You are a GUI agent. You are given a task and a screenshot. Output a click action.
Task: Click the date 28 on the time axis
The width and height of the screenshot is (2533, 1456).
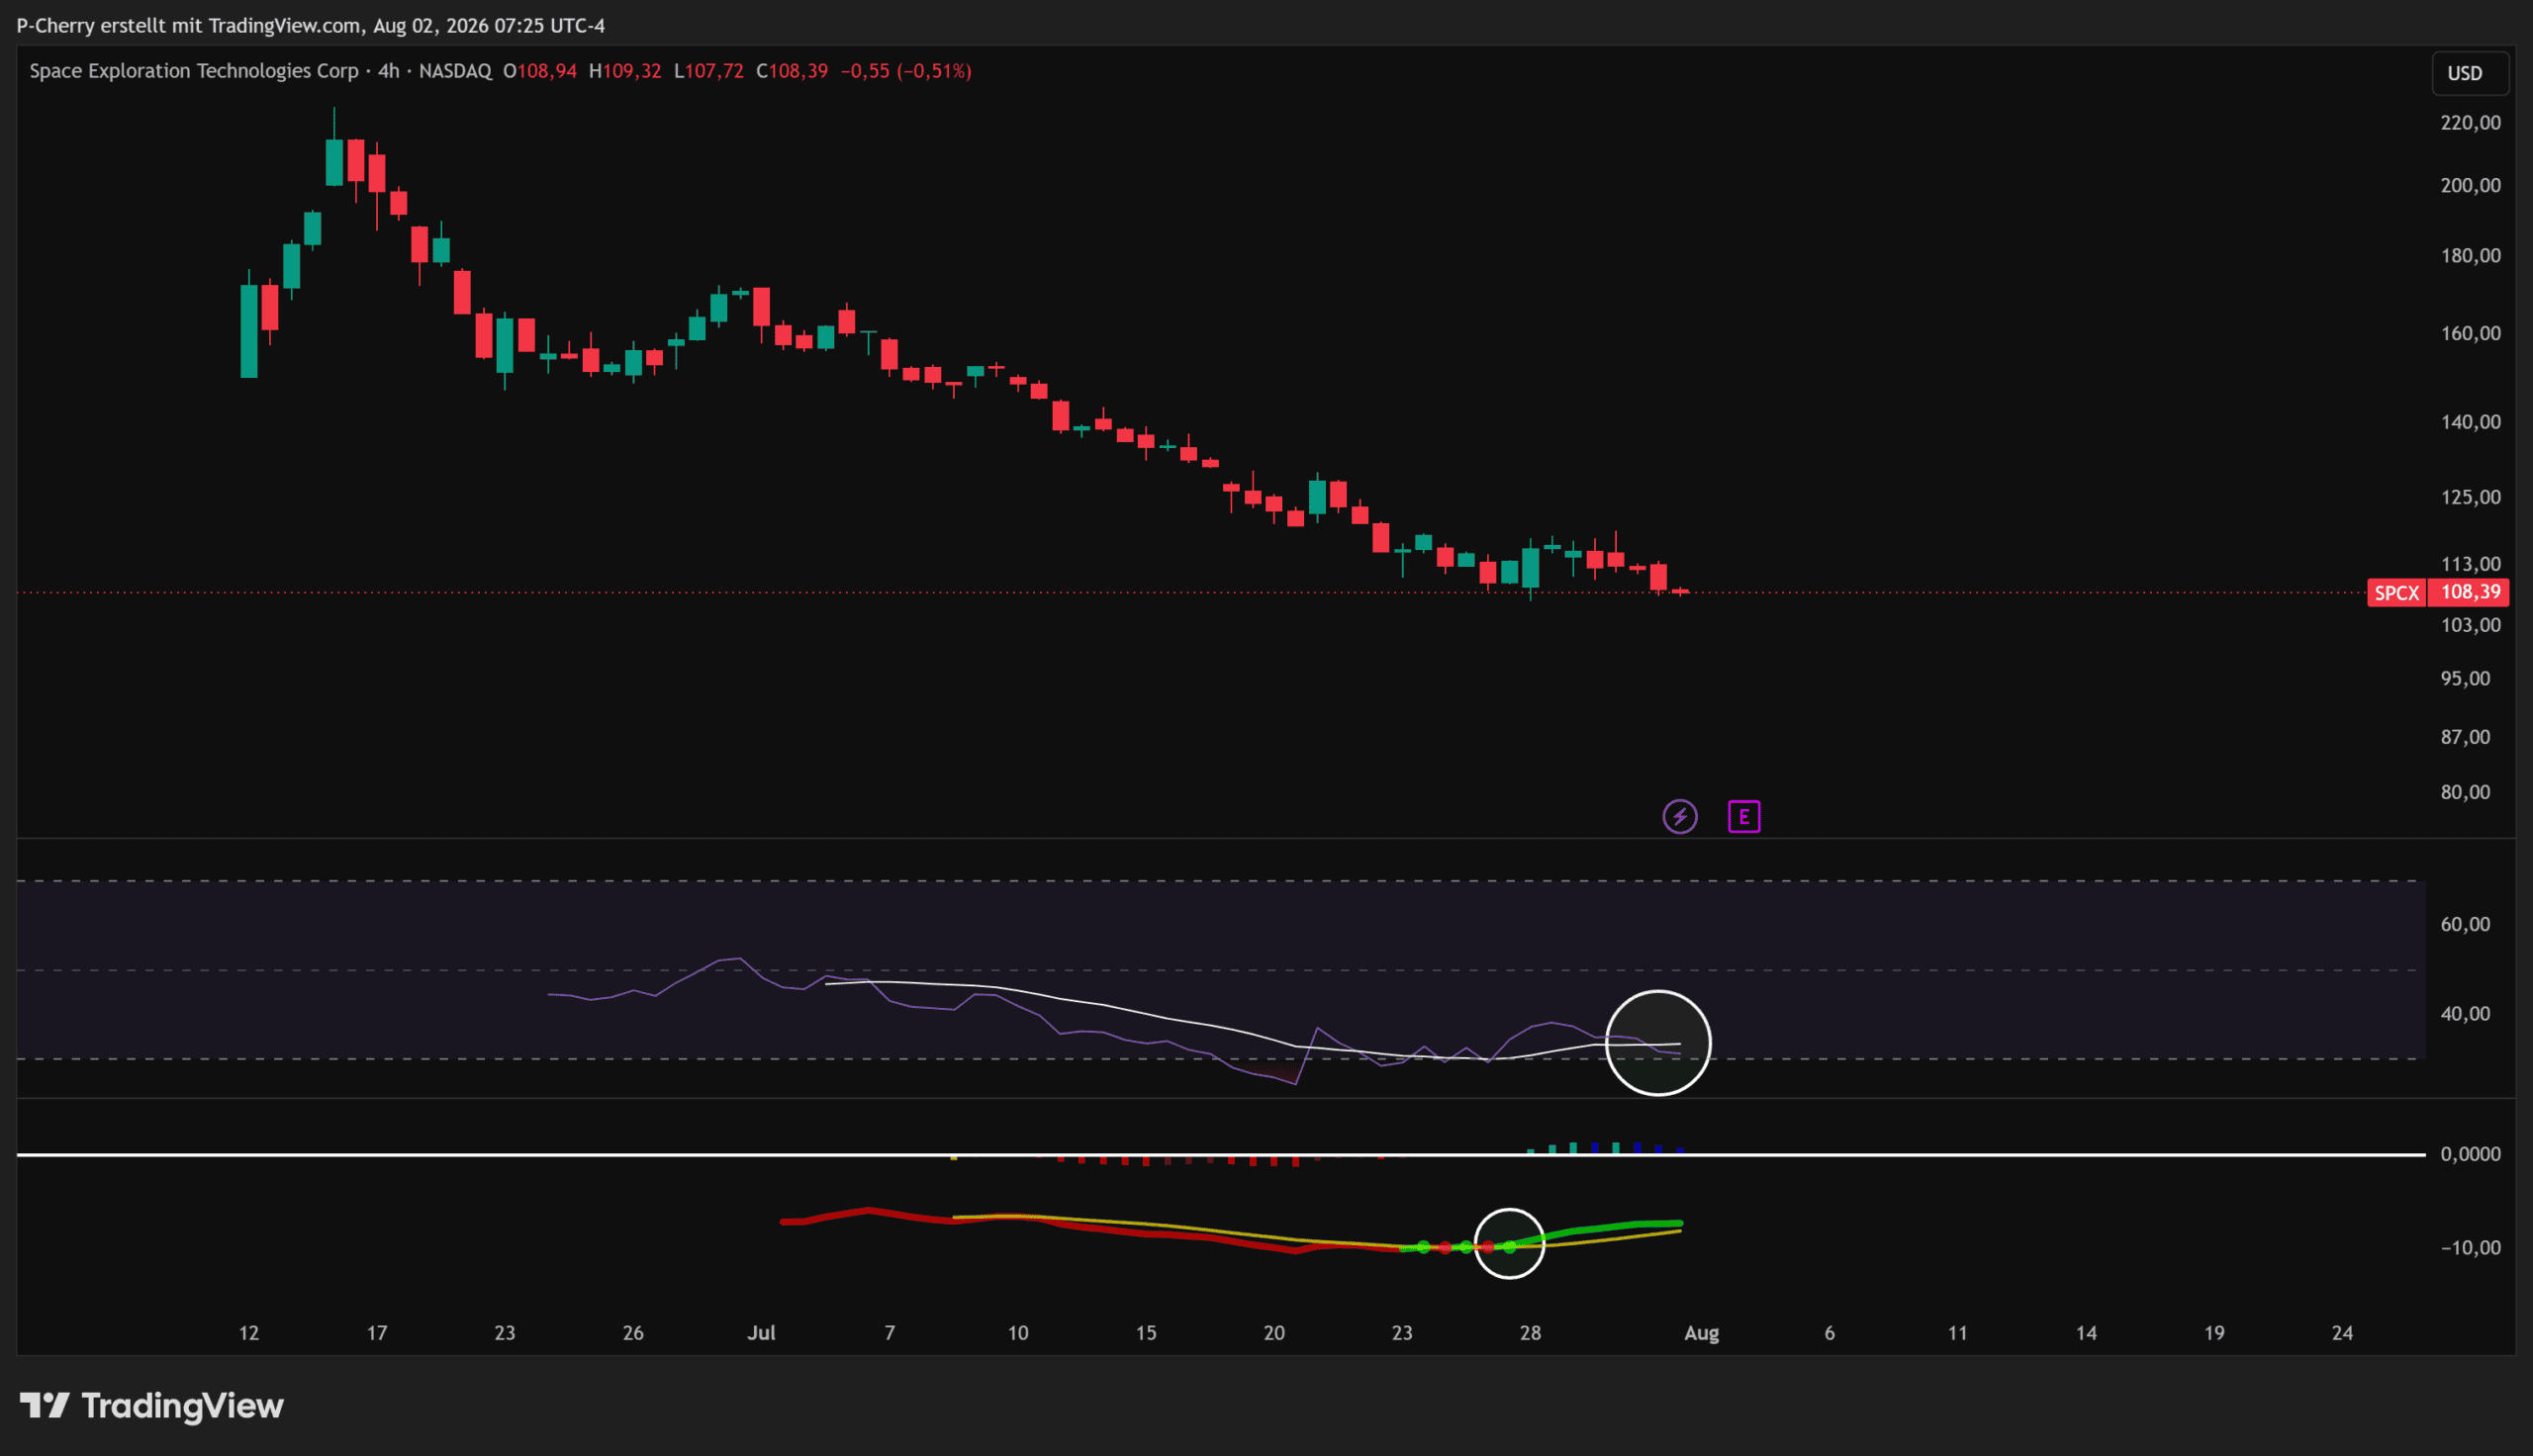[1530, 1333]
